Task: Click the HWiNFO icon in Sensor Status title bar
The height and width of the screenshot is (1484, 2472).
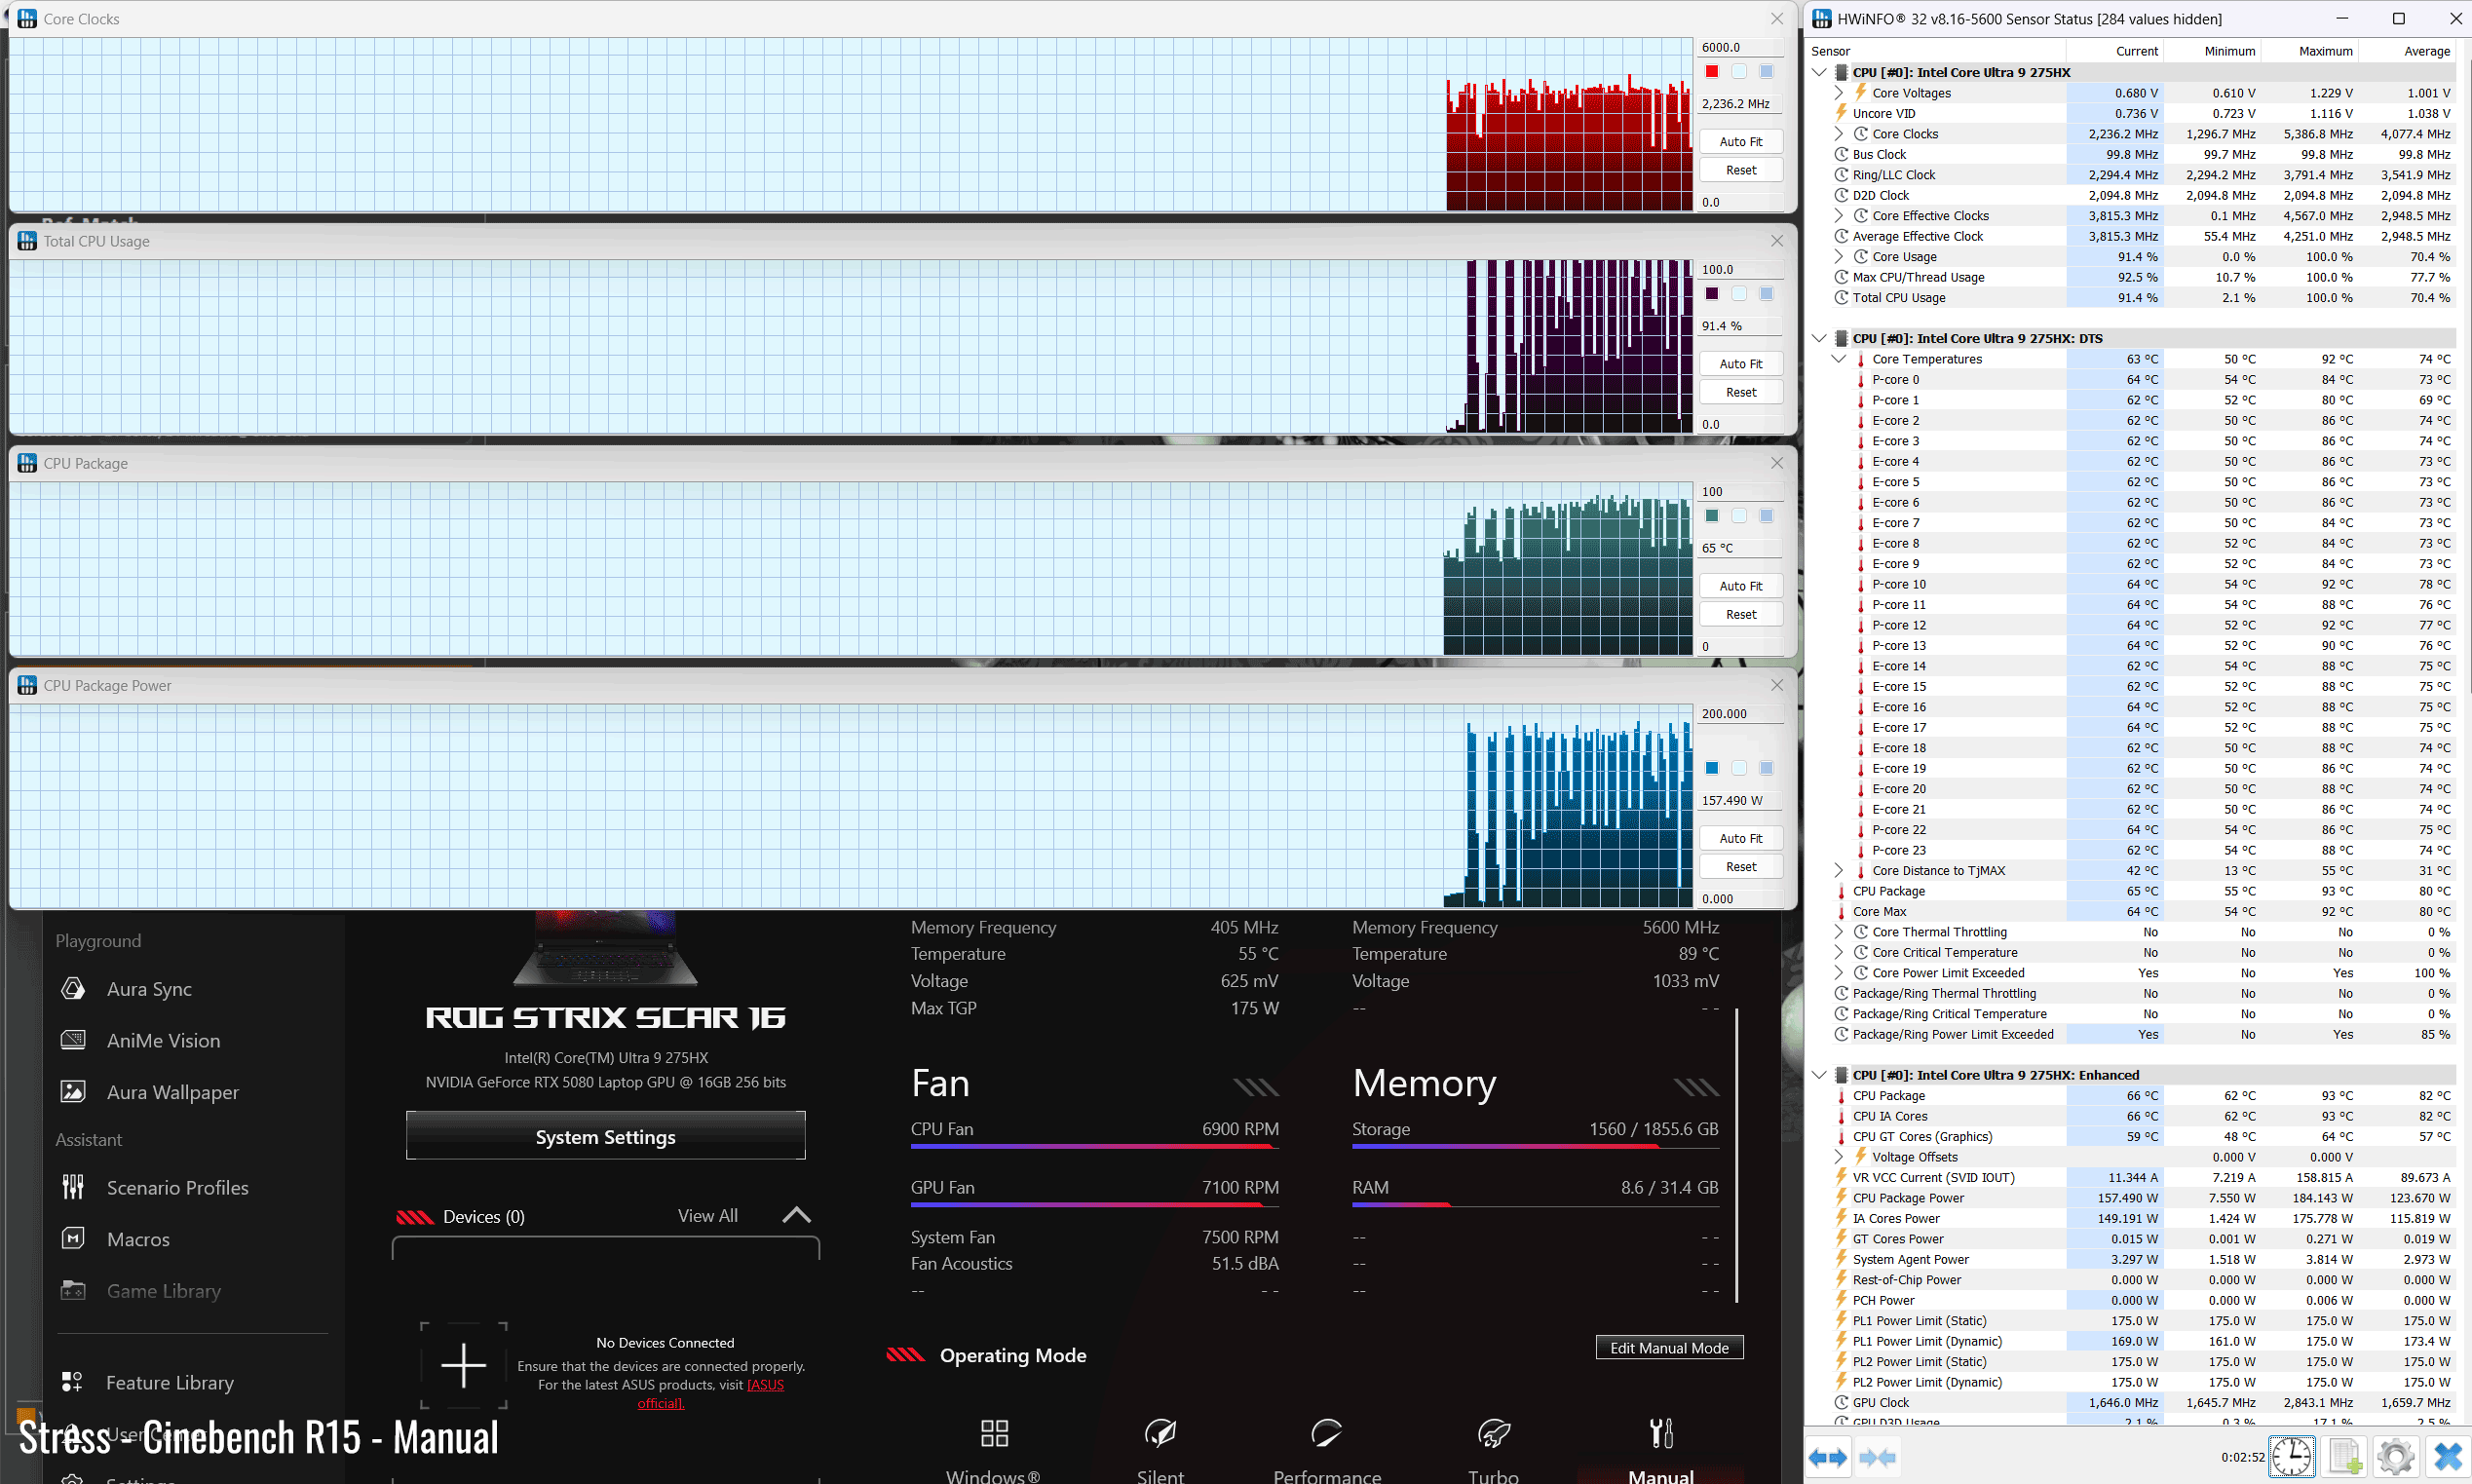Action: tap(1821, 19)
